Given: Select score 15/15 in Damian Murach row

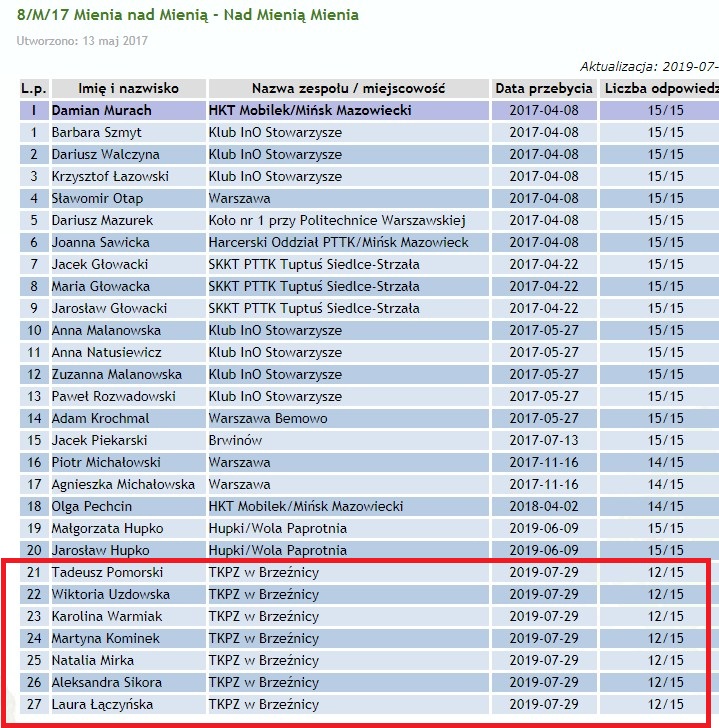Looking at the screenshot, I should [x=666, y=110].
